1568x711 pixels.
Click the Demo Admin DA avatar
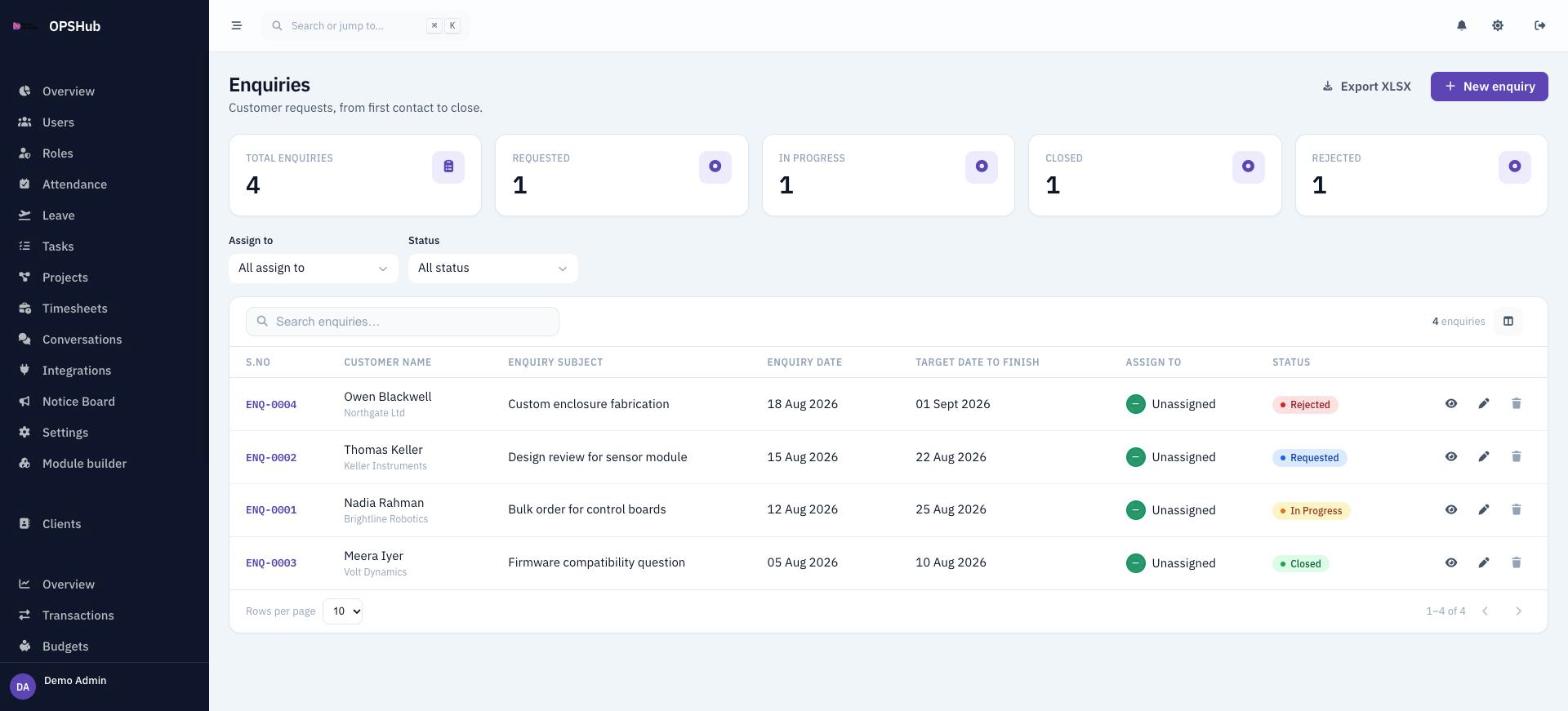22,687
